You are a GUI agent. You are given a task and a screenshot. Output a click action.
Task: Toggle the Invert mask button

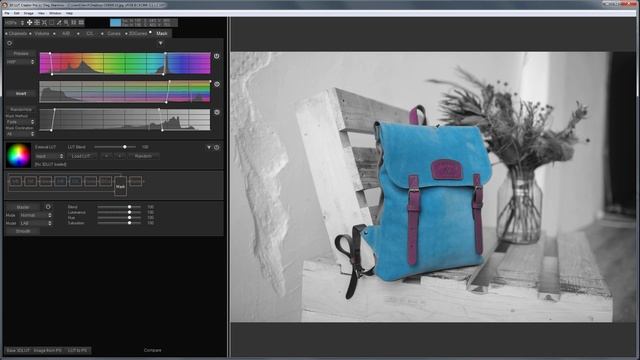click(21, 93)
